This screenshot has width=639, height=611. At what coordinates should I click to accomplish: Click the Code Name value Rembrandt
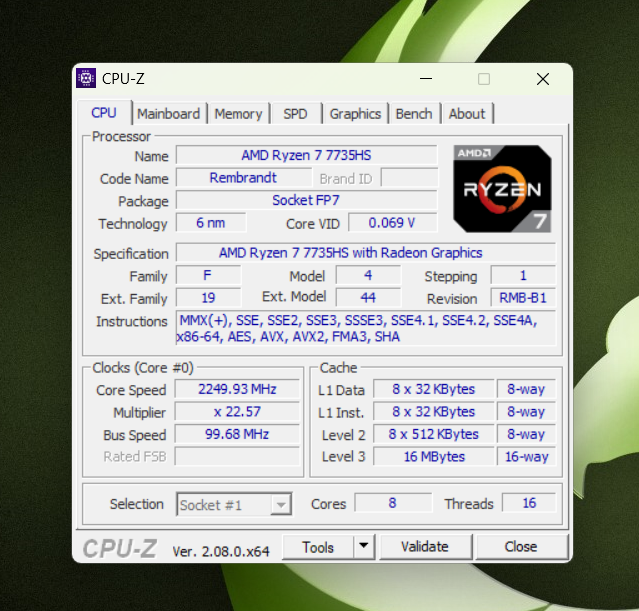pyautogui.click(x=243, y=178)
